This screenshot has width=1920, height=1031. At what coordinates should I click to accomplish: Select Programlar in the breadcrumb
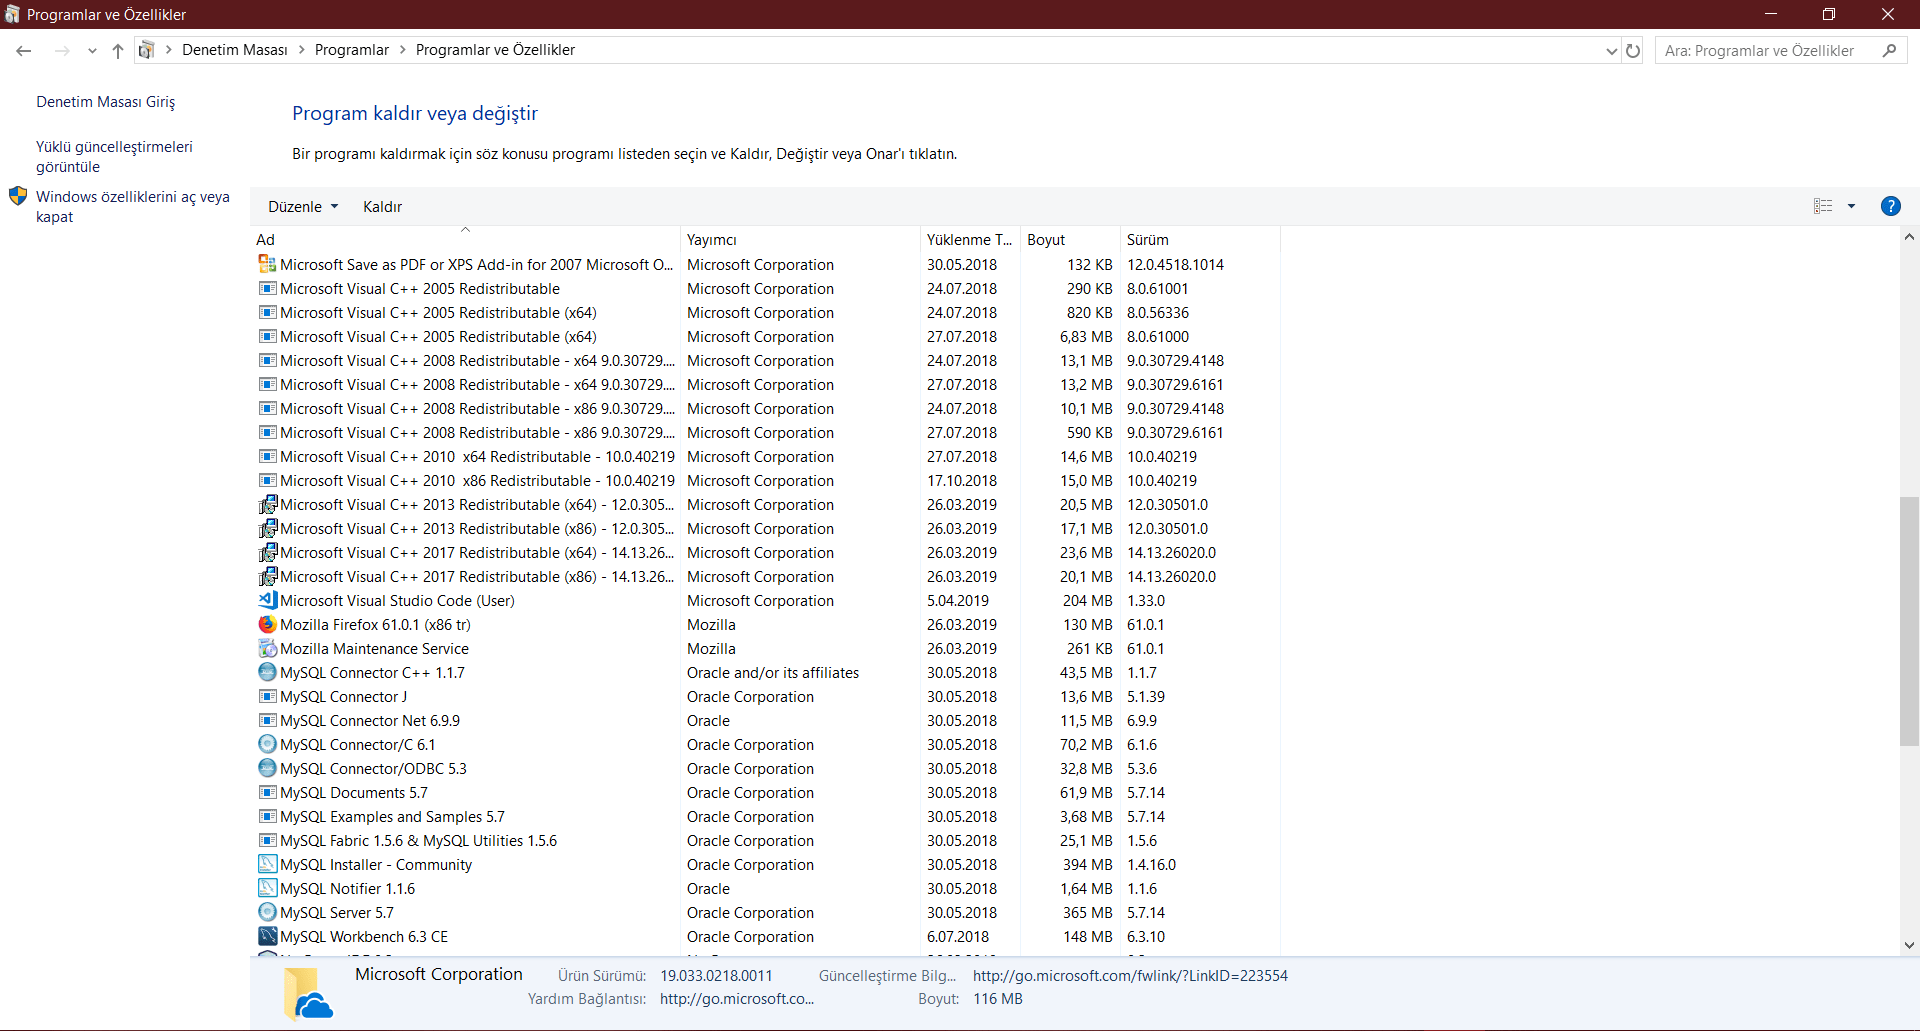click(352, 50)
